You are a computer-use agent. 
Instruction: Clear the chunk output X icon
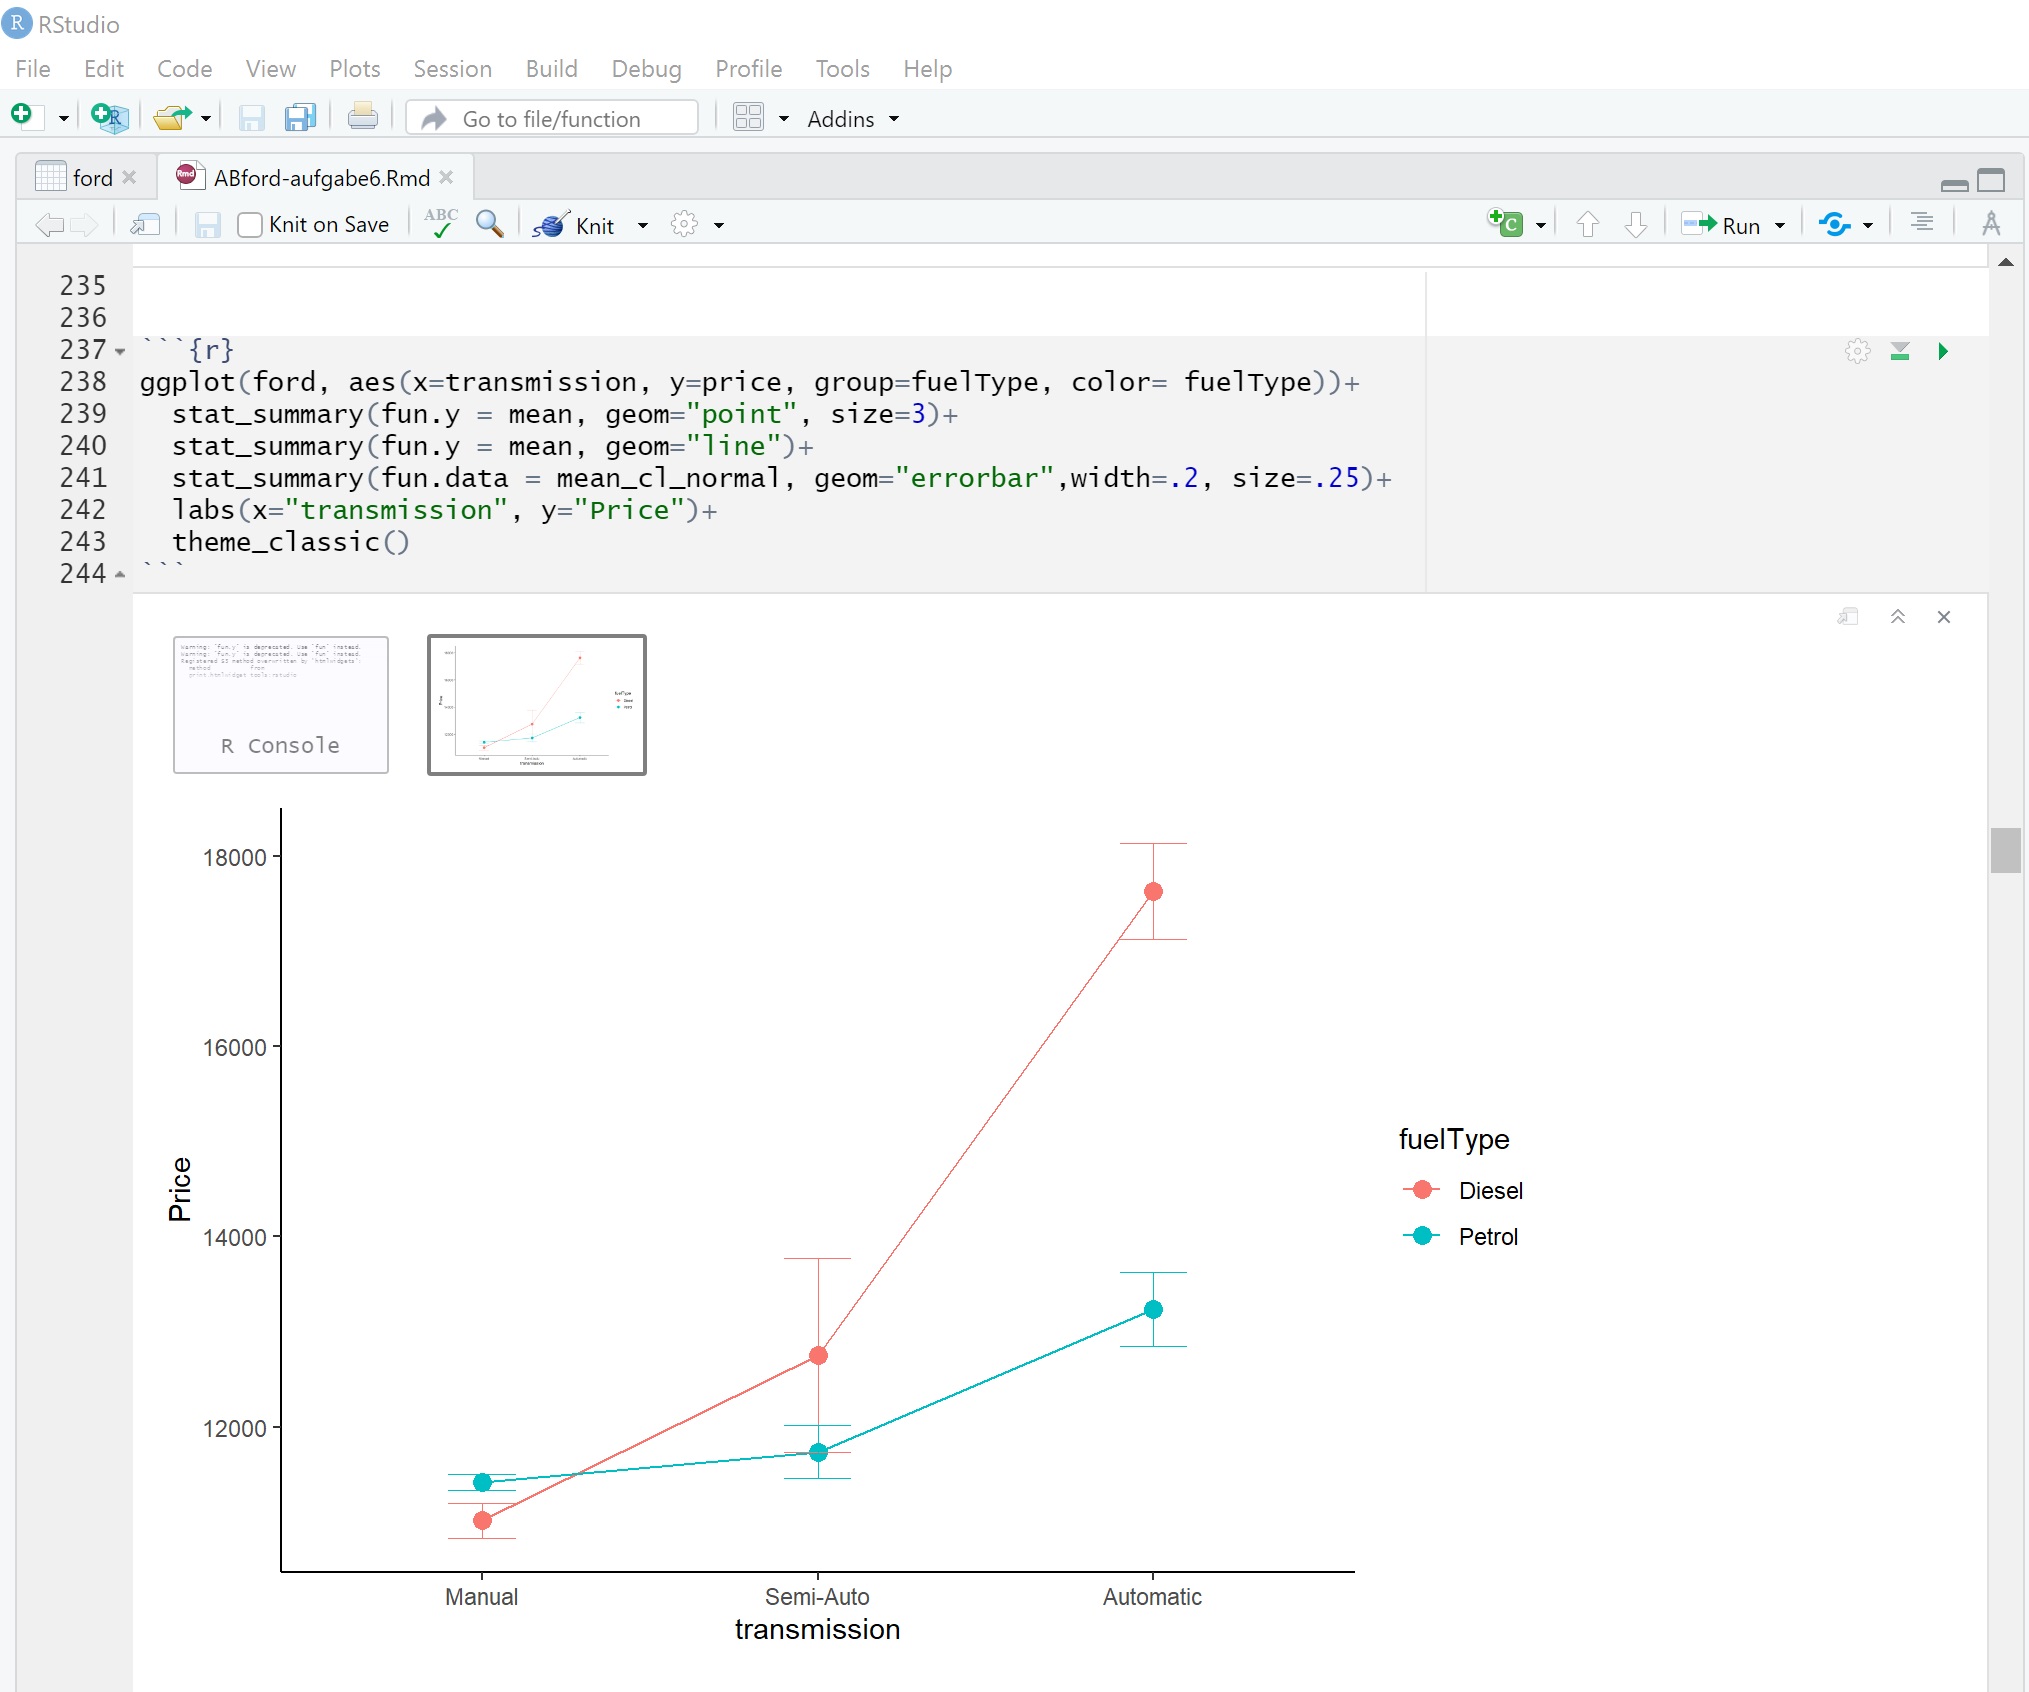pyautogui.click(x=1944, y=617)
